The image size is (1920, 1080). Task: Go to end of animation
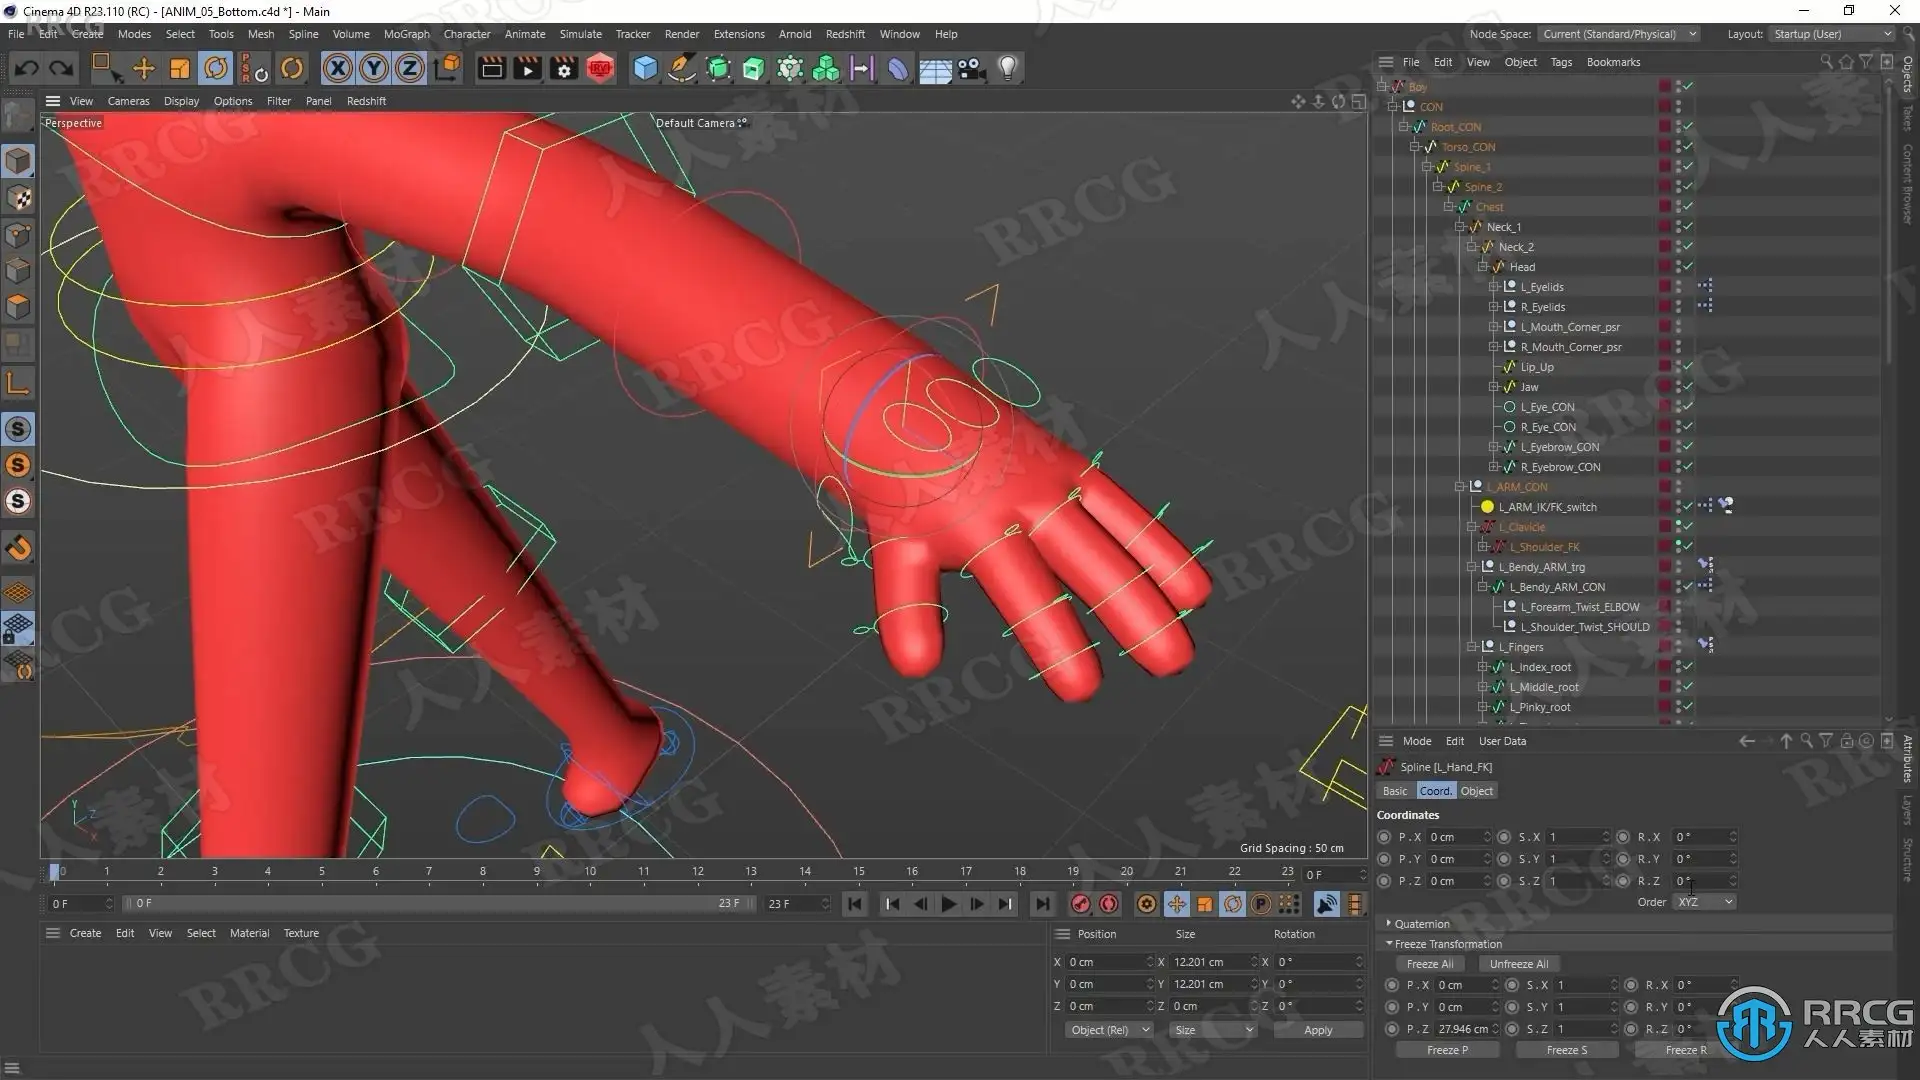(x=1042, y=904)
